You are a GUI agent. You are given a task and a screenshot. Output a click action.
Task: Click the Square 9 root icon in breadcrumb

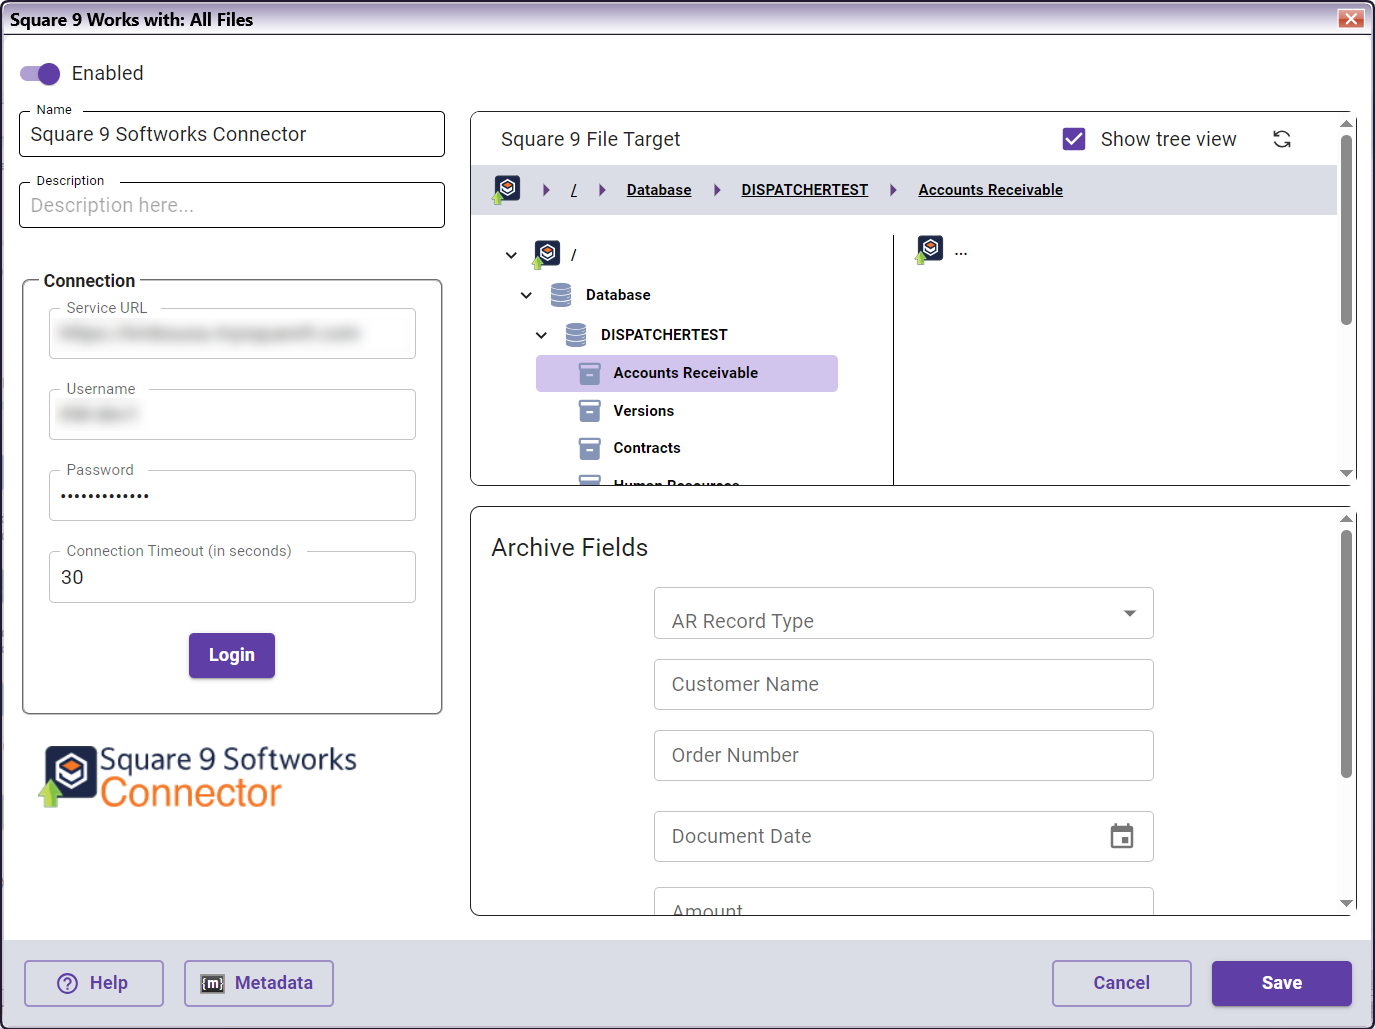point(507,189)
